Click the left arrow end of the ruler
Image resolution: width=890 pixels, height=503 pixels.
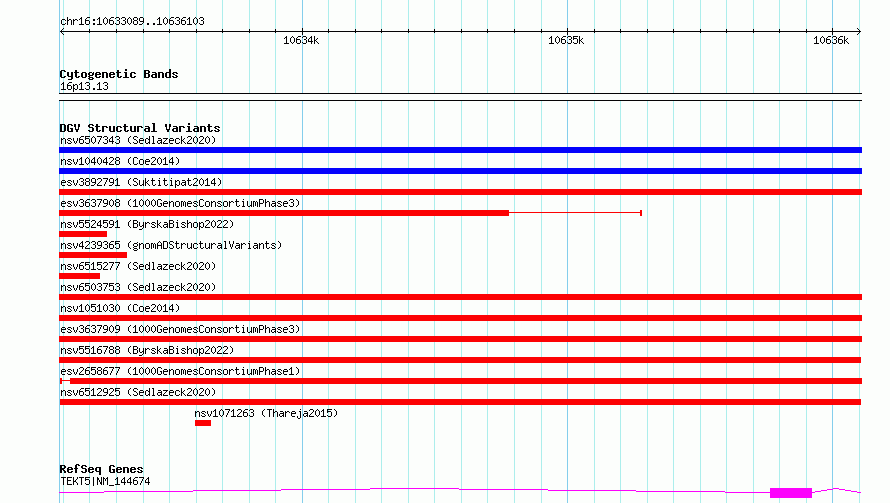point(62,32)
